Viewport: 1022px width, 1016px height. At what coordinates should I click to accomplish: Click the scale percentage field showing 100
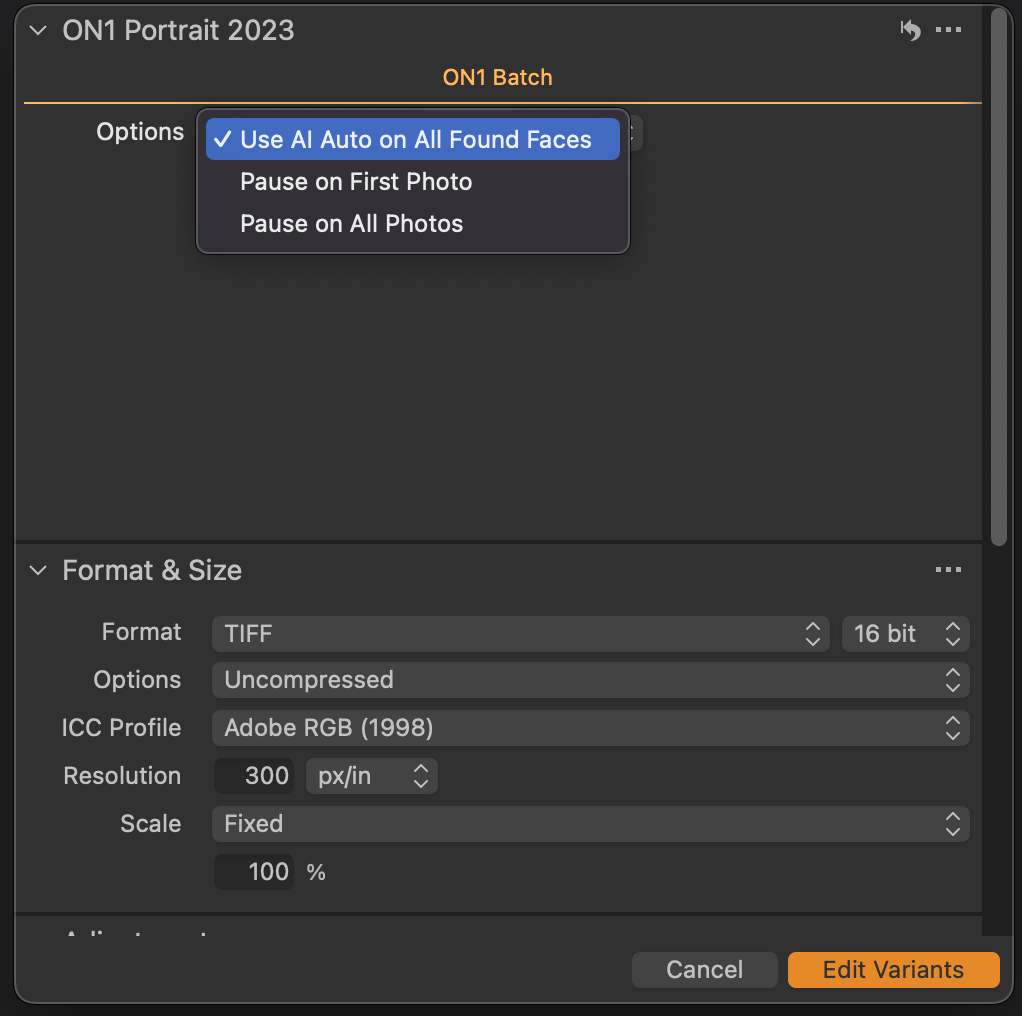254,872
